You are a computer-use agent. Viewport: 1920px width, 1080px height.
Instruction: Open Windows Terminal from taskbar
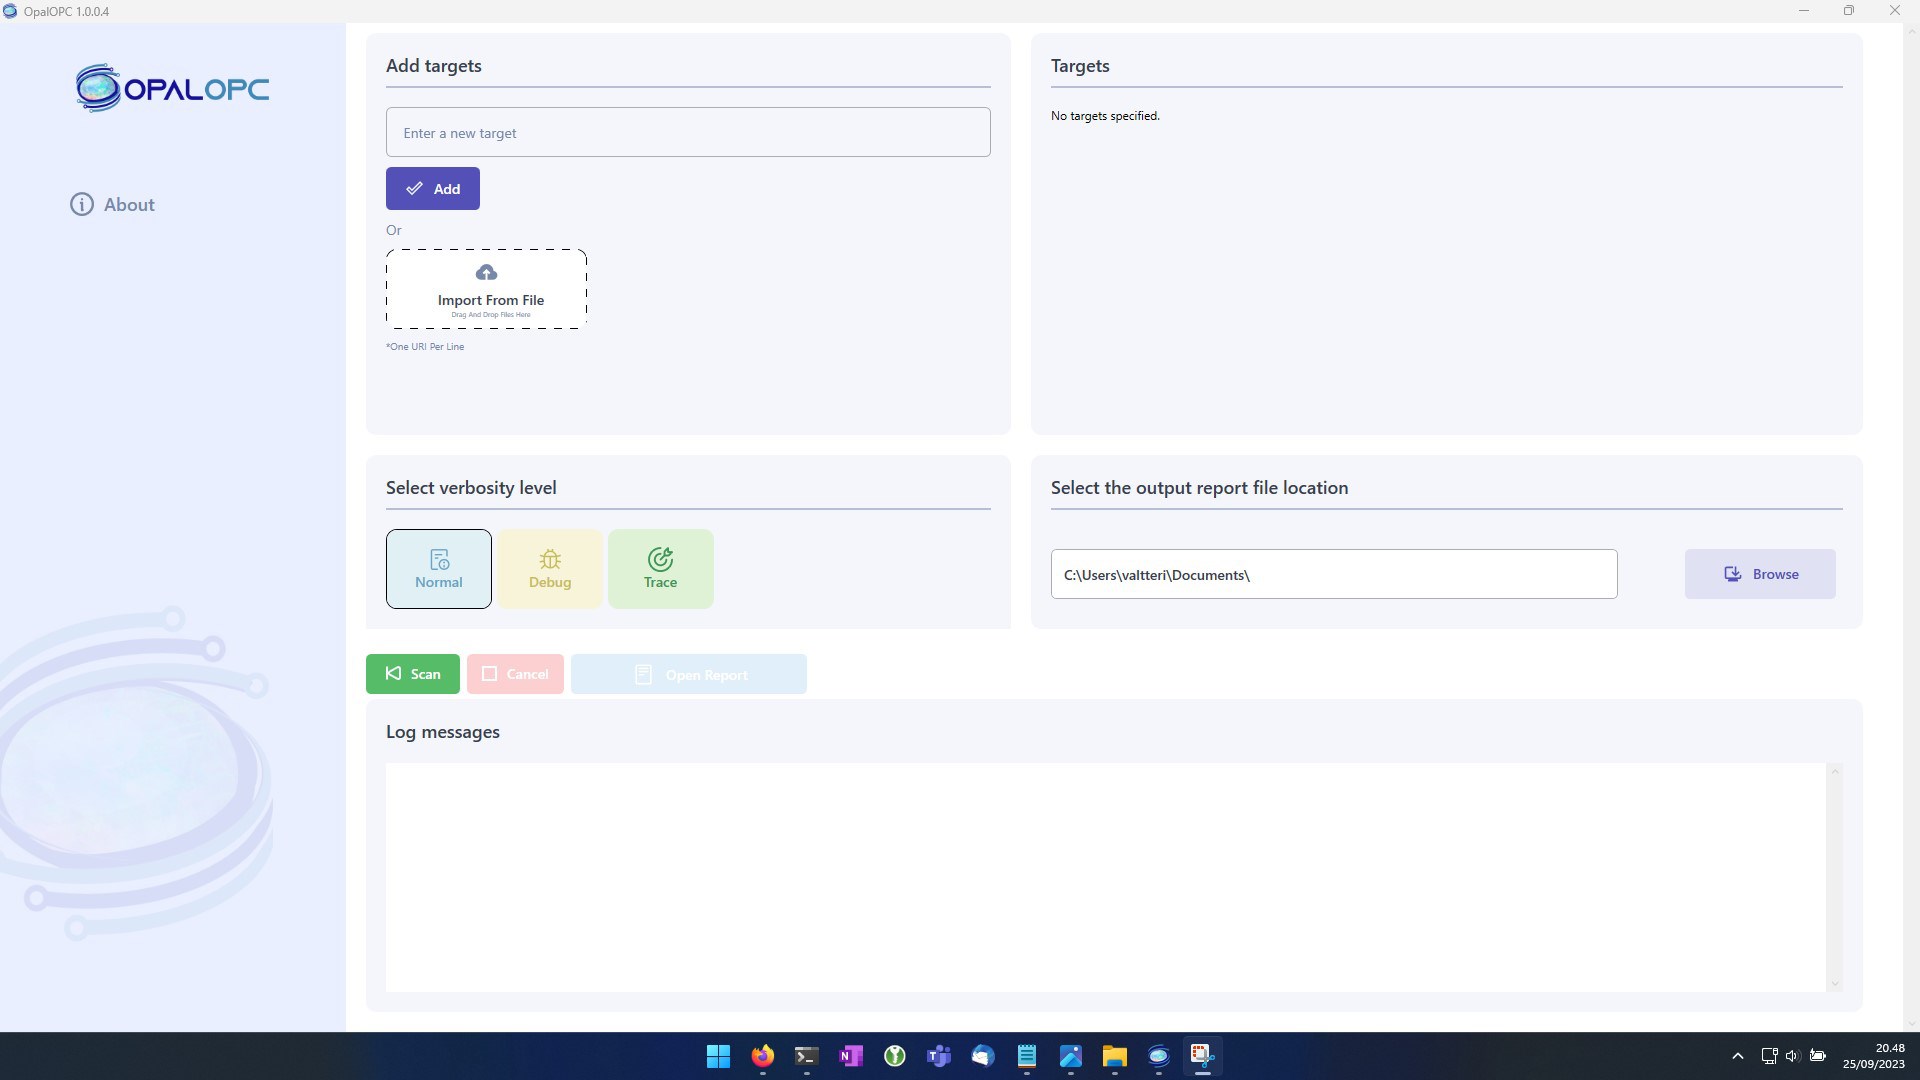click(x=806, y=1056)
